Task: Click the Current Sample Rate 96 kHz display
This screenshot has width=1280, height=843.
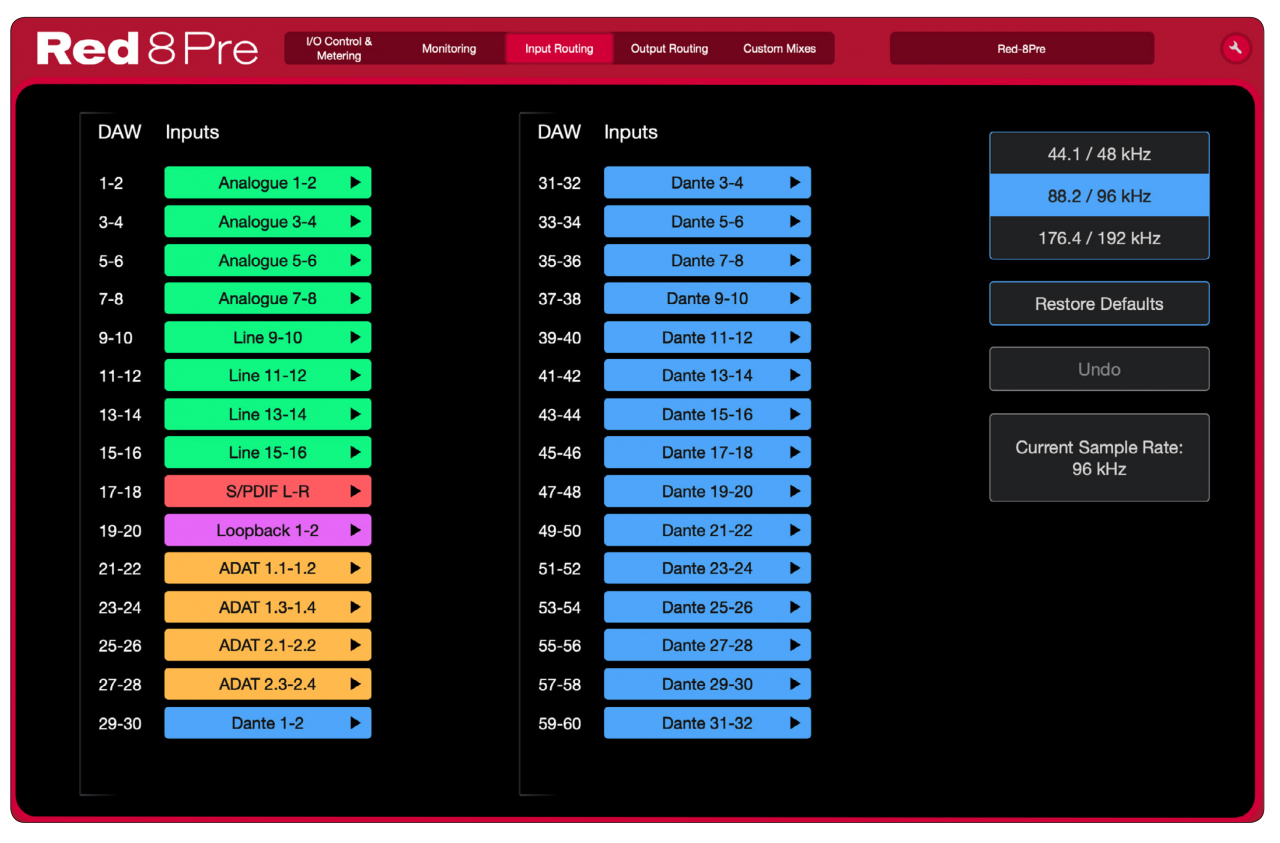Action: 1099,458
